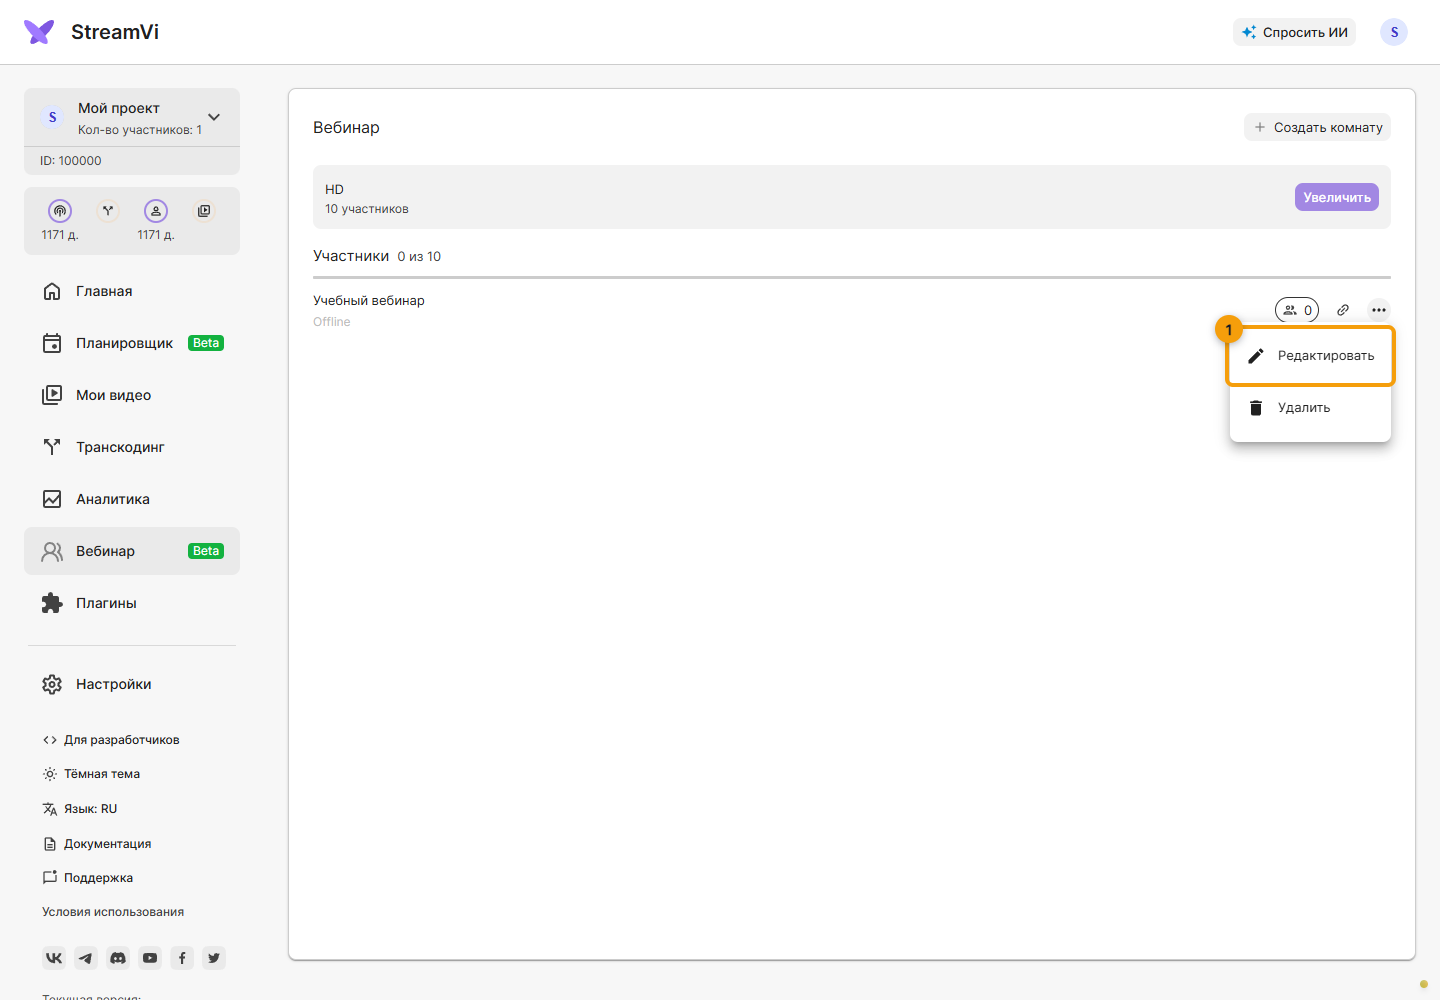Click the purple 'Увеличить' button
The width and height of the screenshot is (1440, 1000).
coord(1337,197)
